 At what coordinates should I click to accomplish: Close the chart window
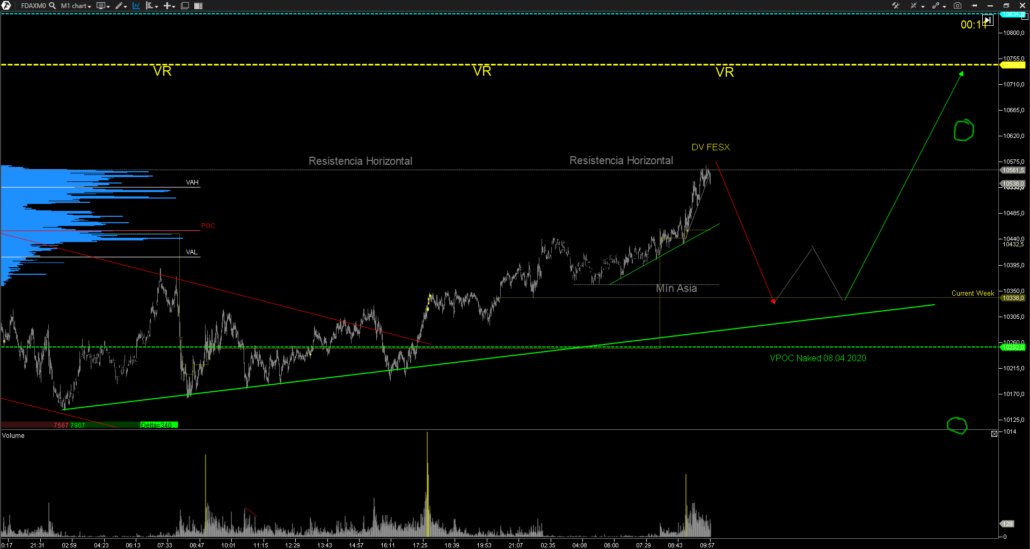tap(1022, 5)
